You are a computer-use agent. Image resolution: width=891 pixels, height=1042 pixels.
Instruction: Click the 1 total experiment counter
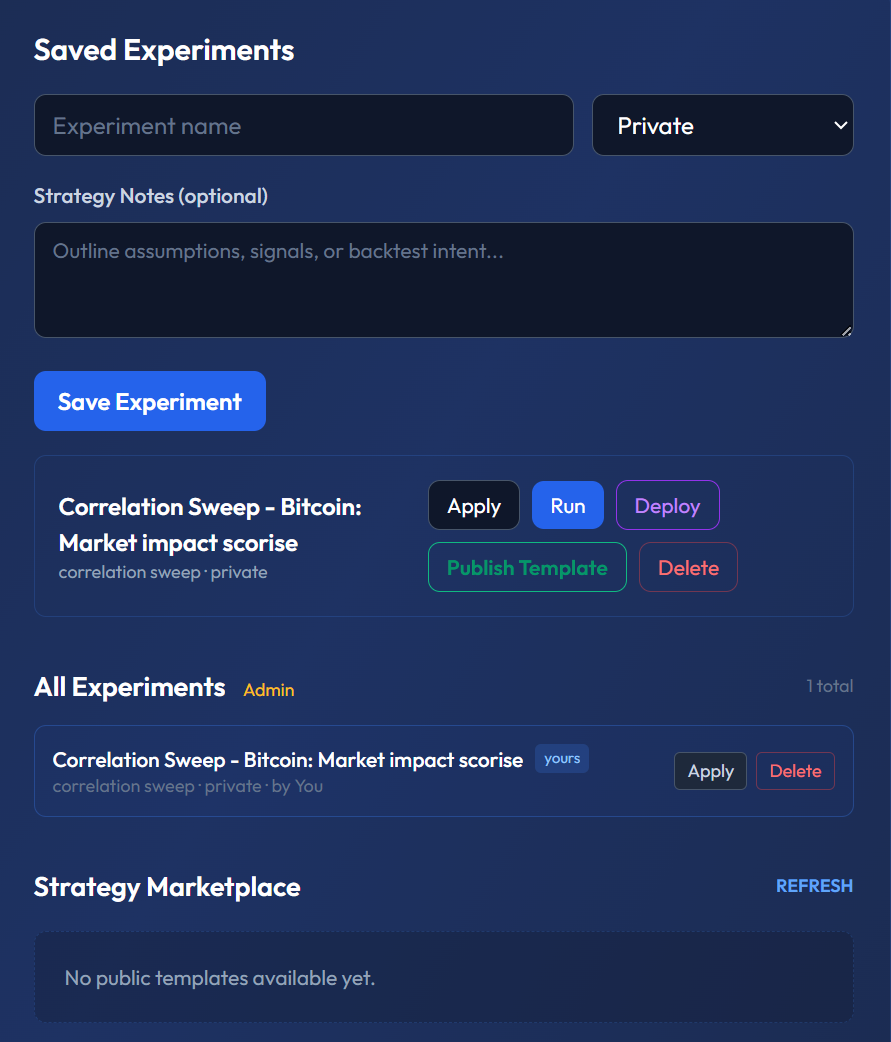point(830,686)
